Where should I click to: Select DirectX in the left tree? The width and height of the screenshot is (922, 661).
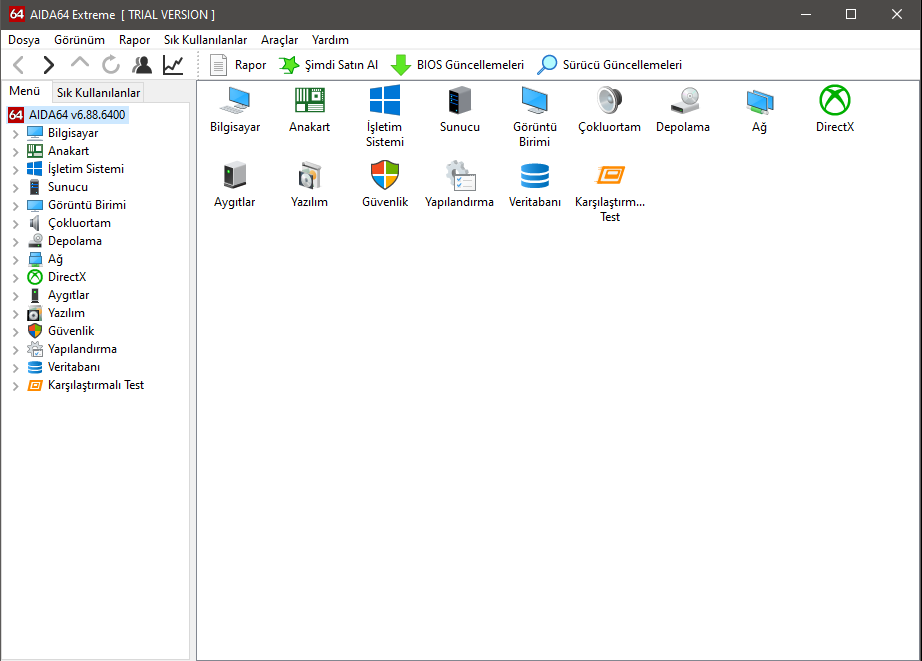click(x=67, y=277)
